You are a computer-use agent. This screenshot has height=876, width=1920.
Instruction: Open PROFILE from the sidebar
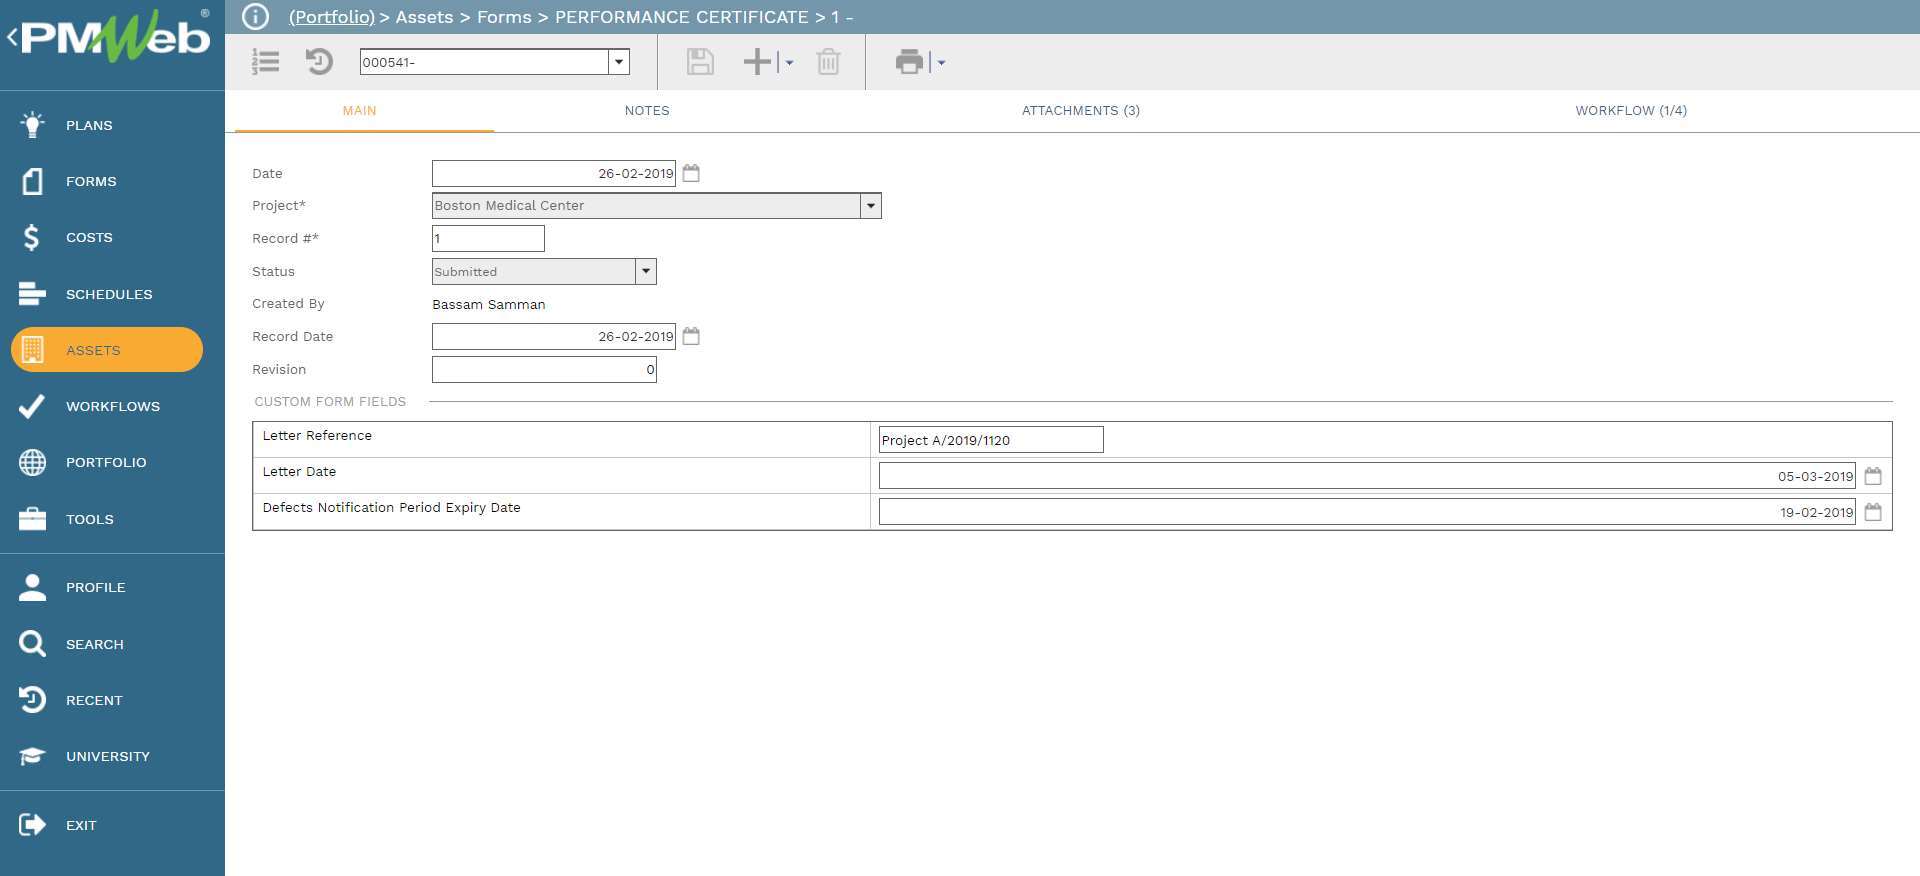pyautogui.click(x=96, y=588)
